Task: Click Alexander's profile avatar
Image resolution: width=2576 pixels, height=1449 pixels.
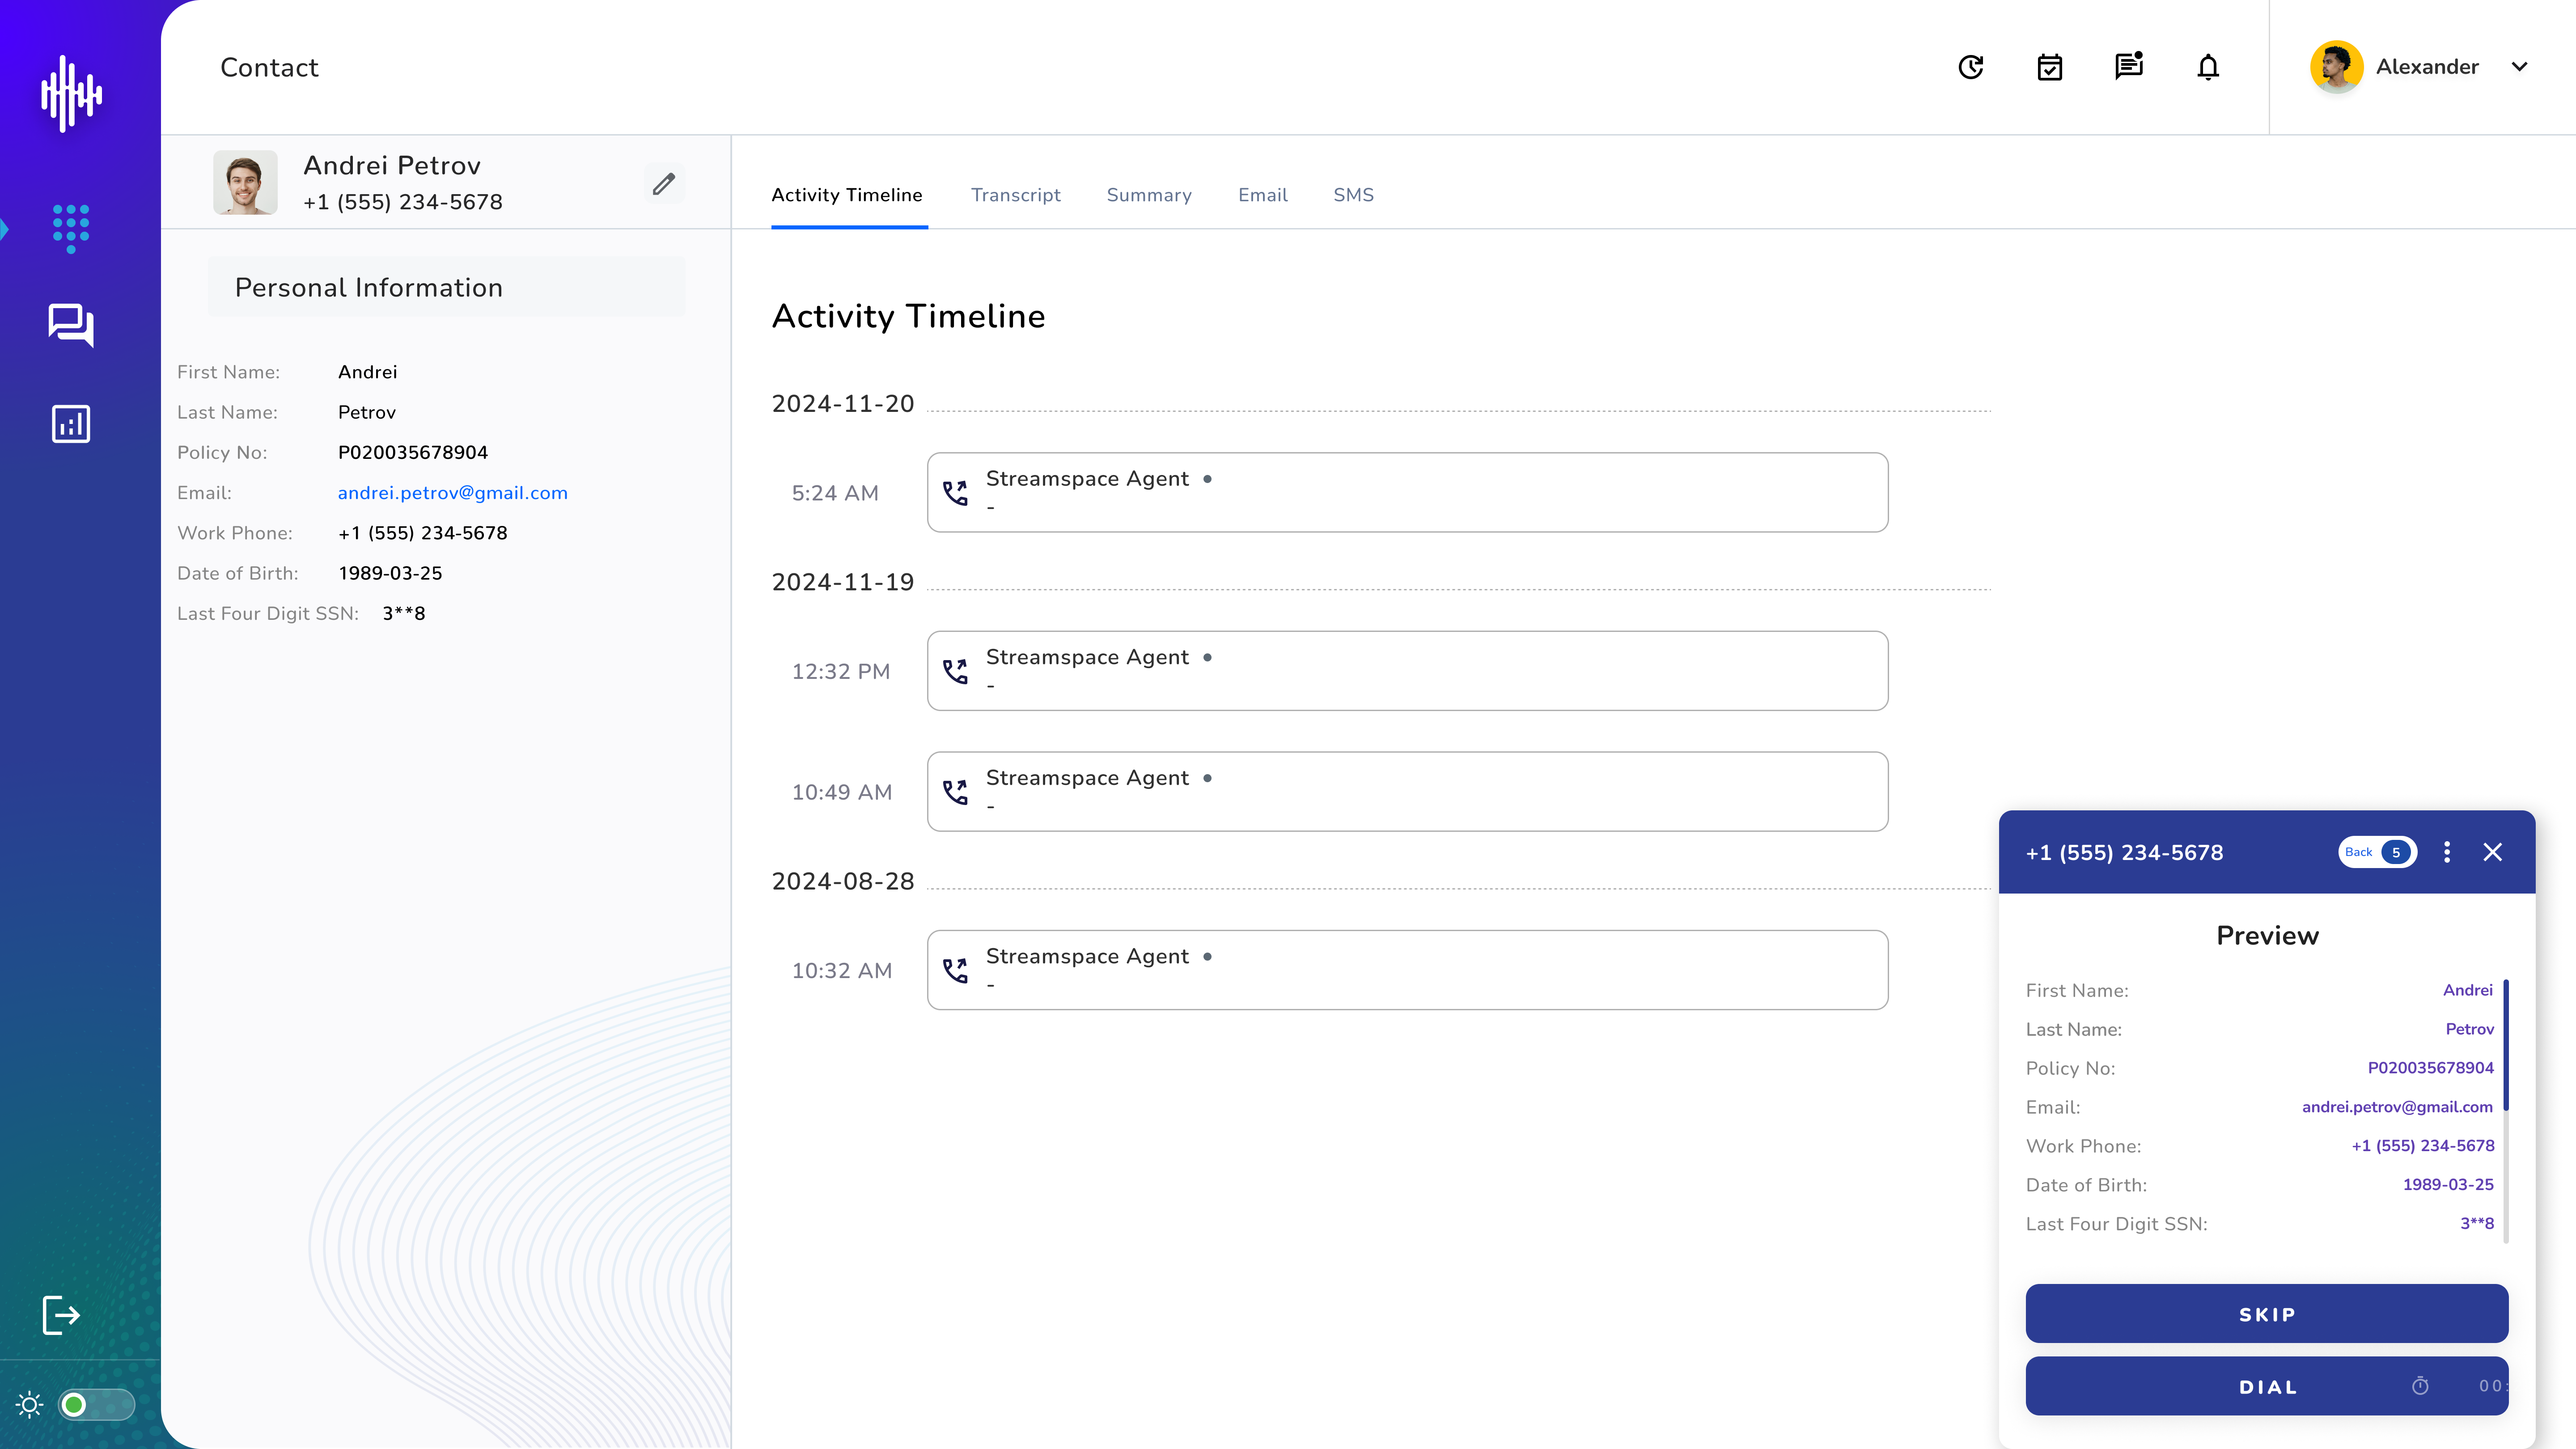Action: pyautogui.click(x=2337, y=67)
